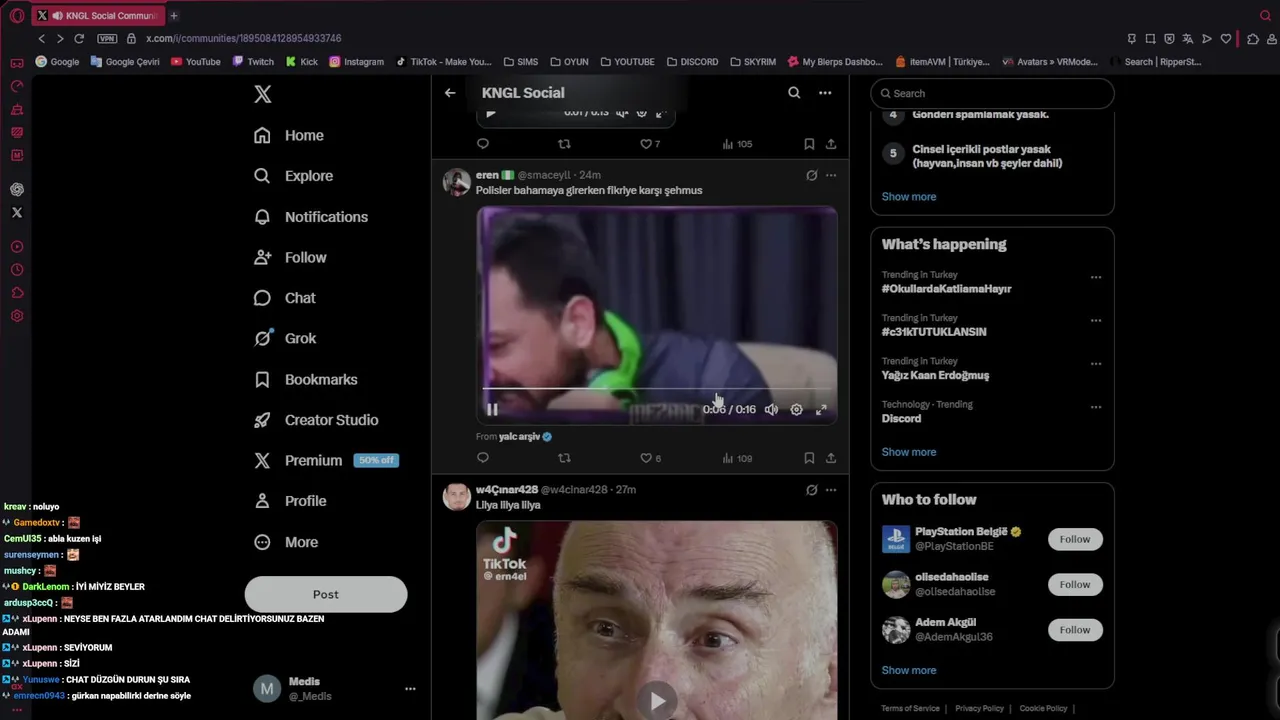Enter fullscreen on eren post video
Image resolution: width=1280 pixels, height=720 pixels.
tap(821, 409)
